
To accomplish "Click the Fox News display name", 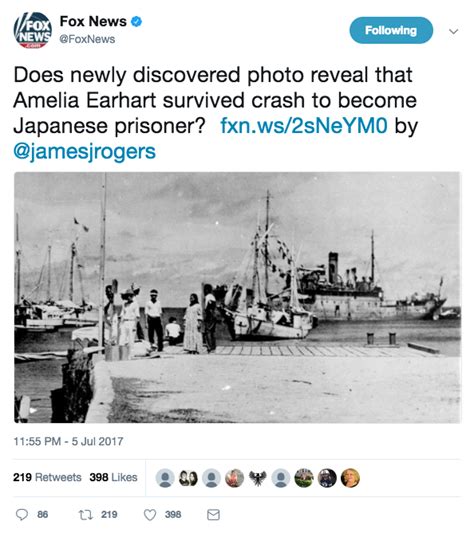I will (93, 21).
